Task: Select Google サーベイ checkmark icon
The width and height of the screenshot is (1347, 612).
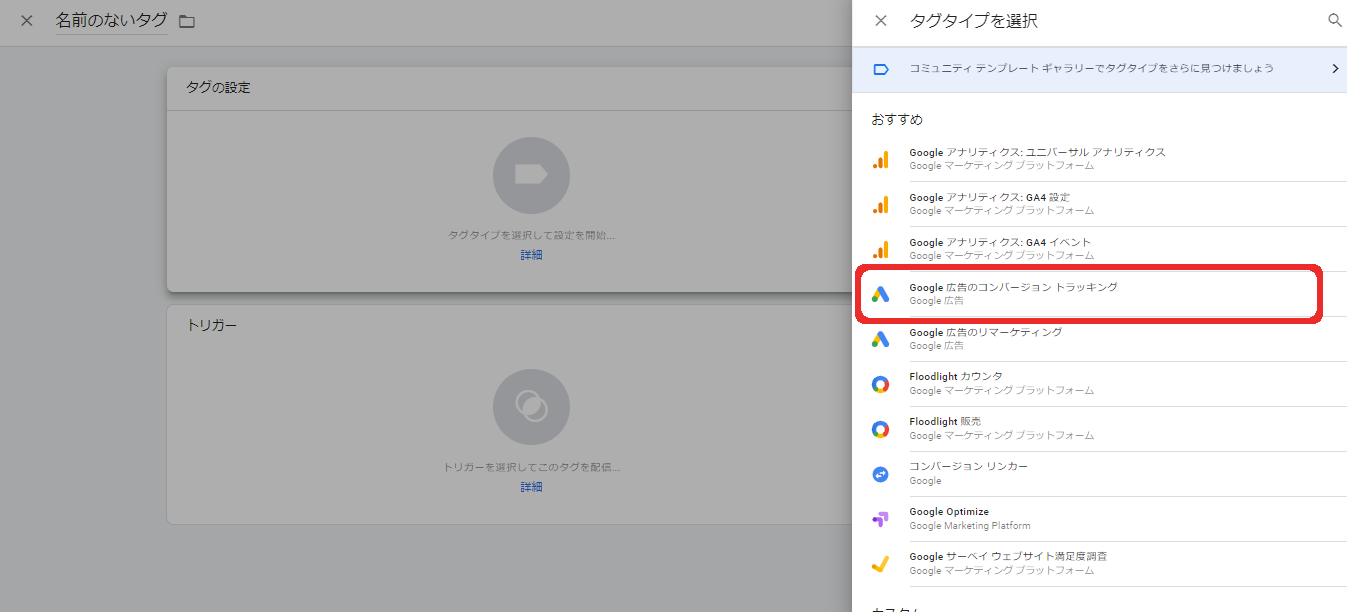Action: (x=880, y=564)
